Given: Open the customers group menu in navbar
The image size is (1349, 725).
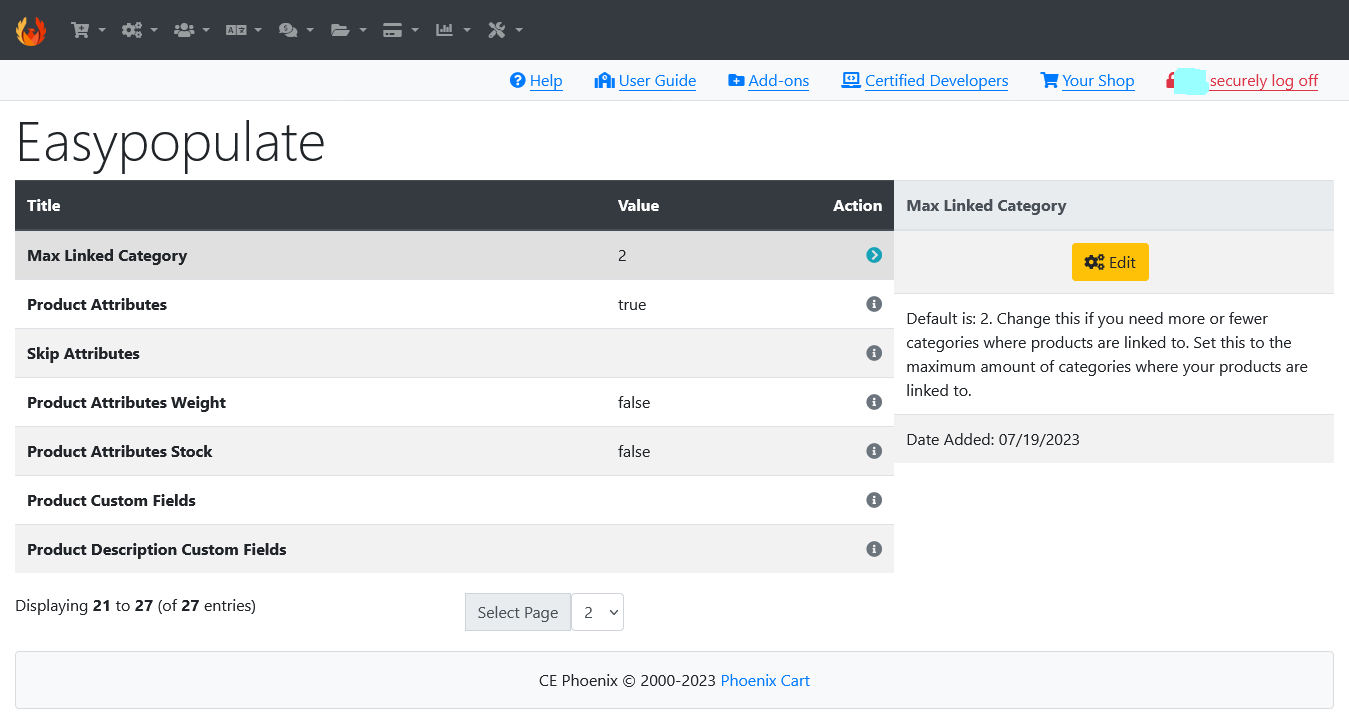Looking at the screenshot, I should pyautogui.click(x=192, y=30).
